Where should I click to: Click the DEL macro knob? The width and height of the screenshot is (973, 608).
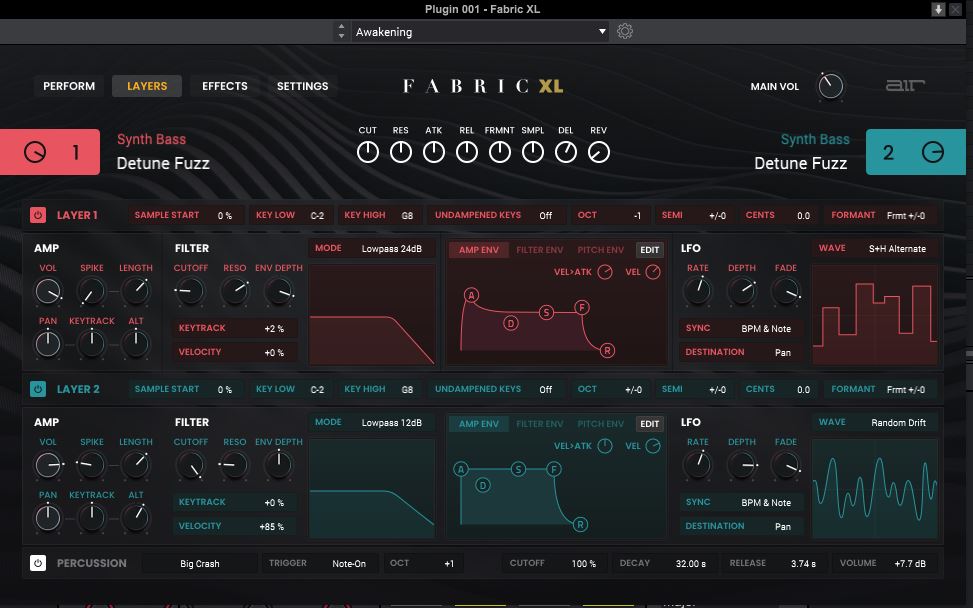point(565,152)
